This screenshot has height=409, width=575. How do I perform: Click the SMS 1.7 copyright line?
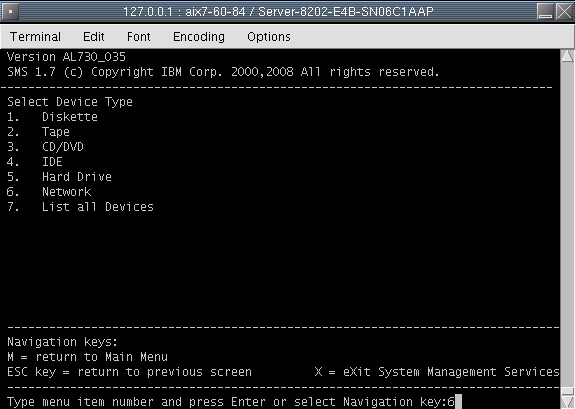point(223,72)
